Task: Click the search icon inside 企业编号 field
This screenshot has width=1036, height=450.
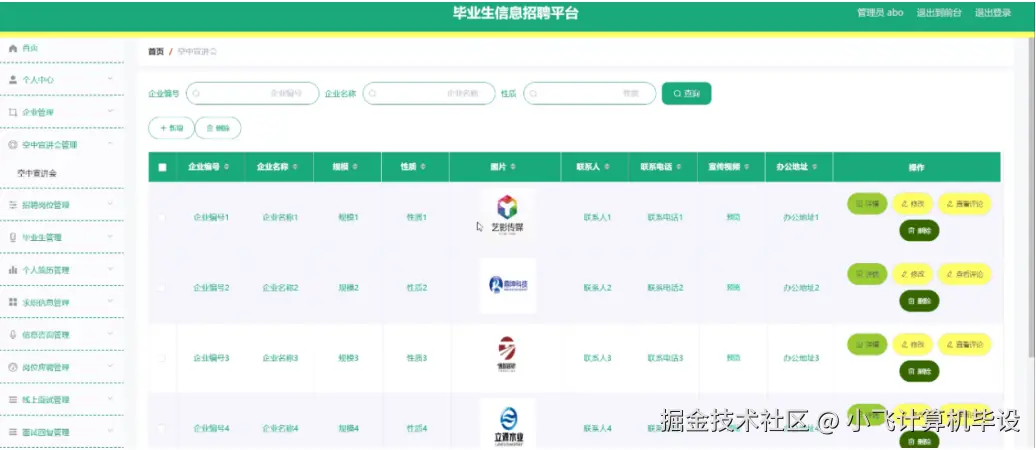Action: (197, 94)
